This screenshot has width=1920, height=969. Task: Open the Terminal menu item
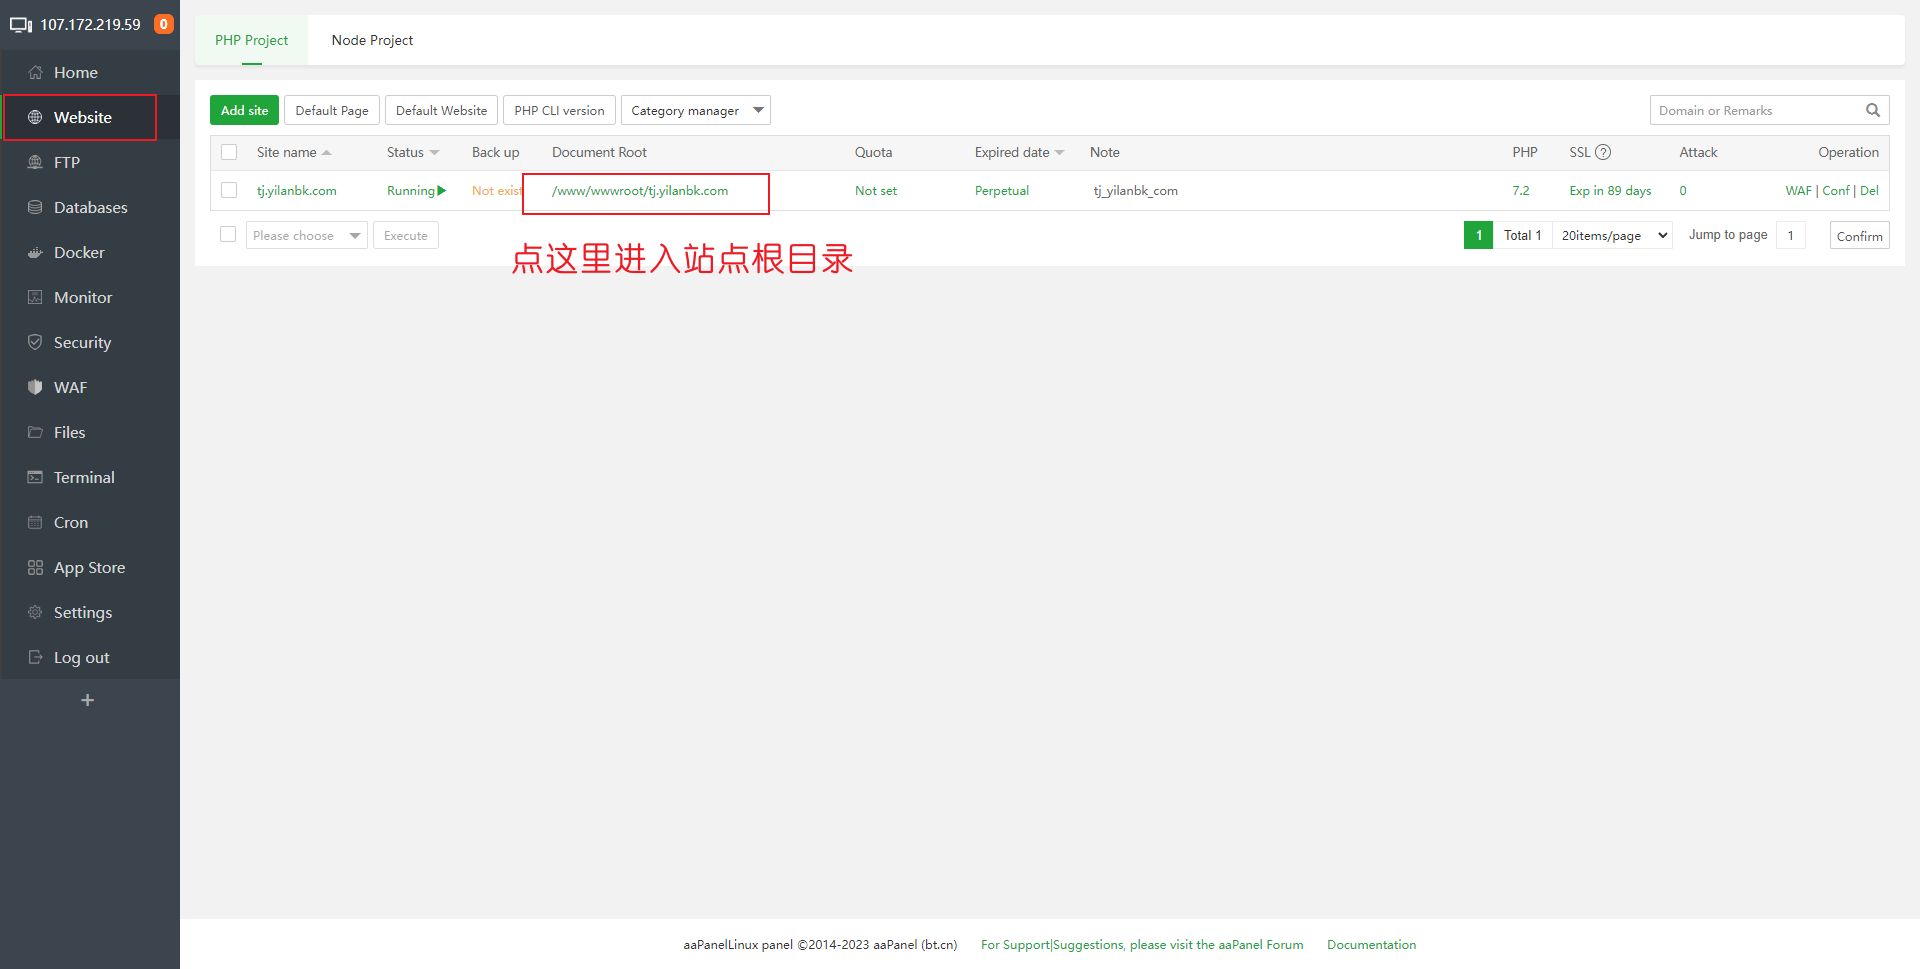coord(90,477)
